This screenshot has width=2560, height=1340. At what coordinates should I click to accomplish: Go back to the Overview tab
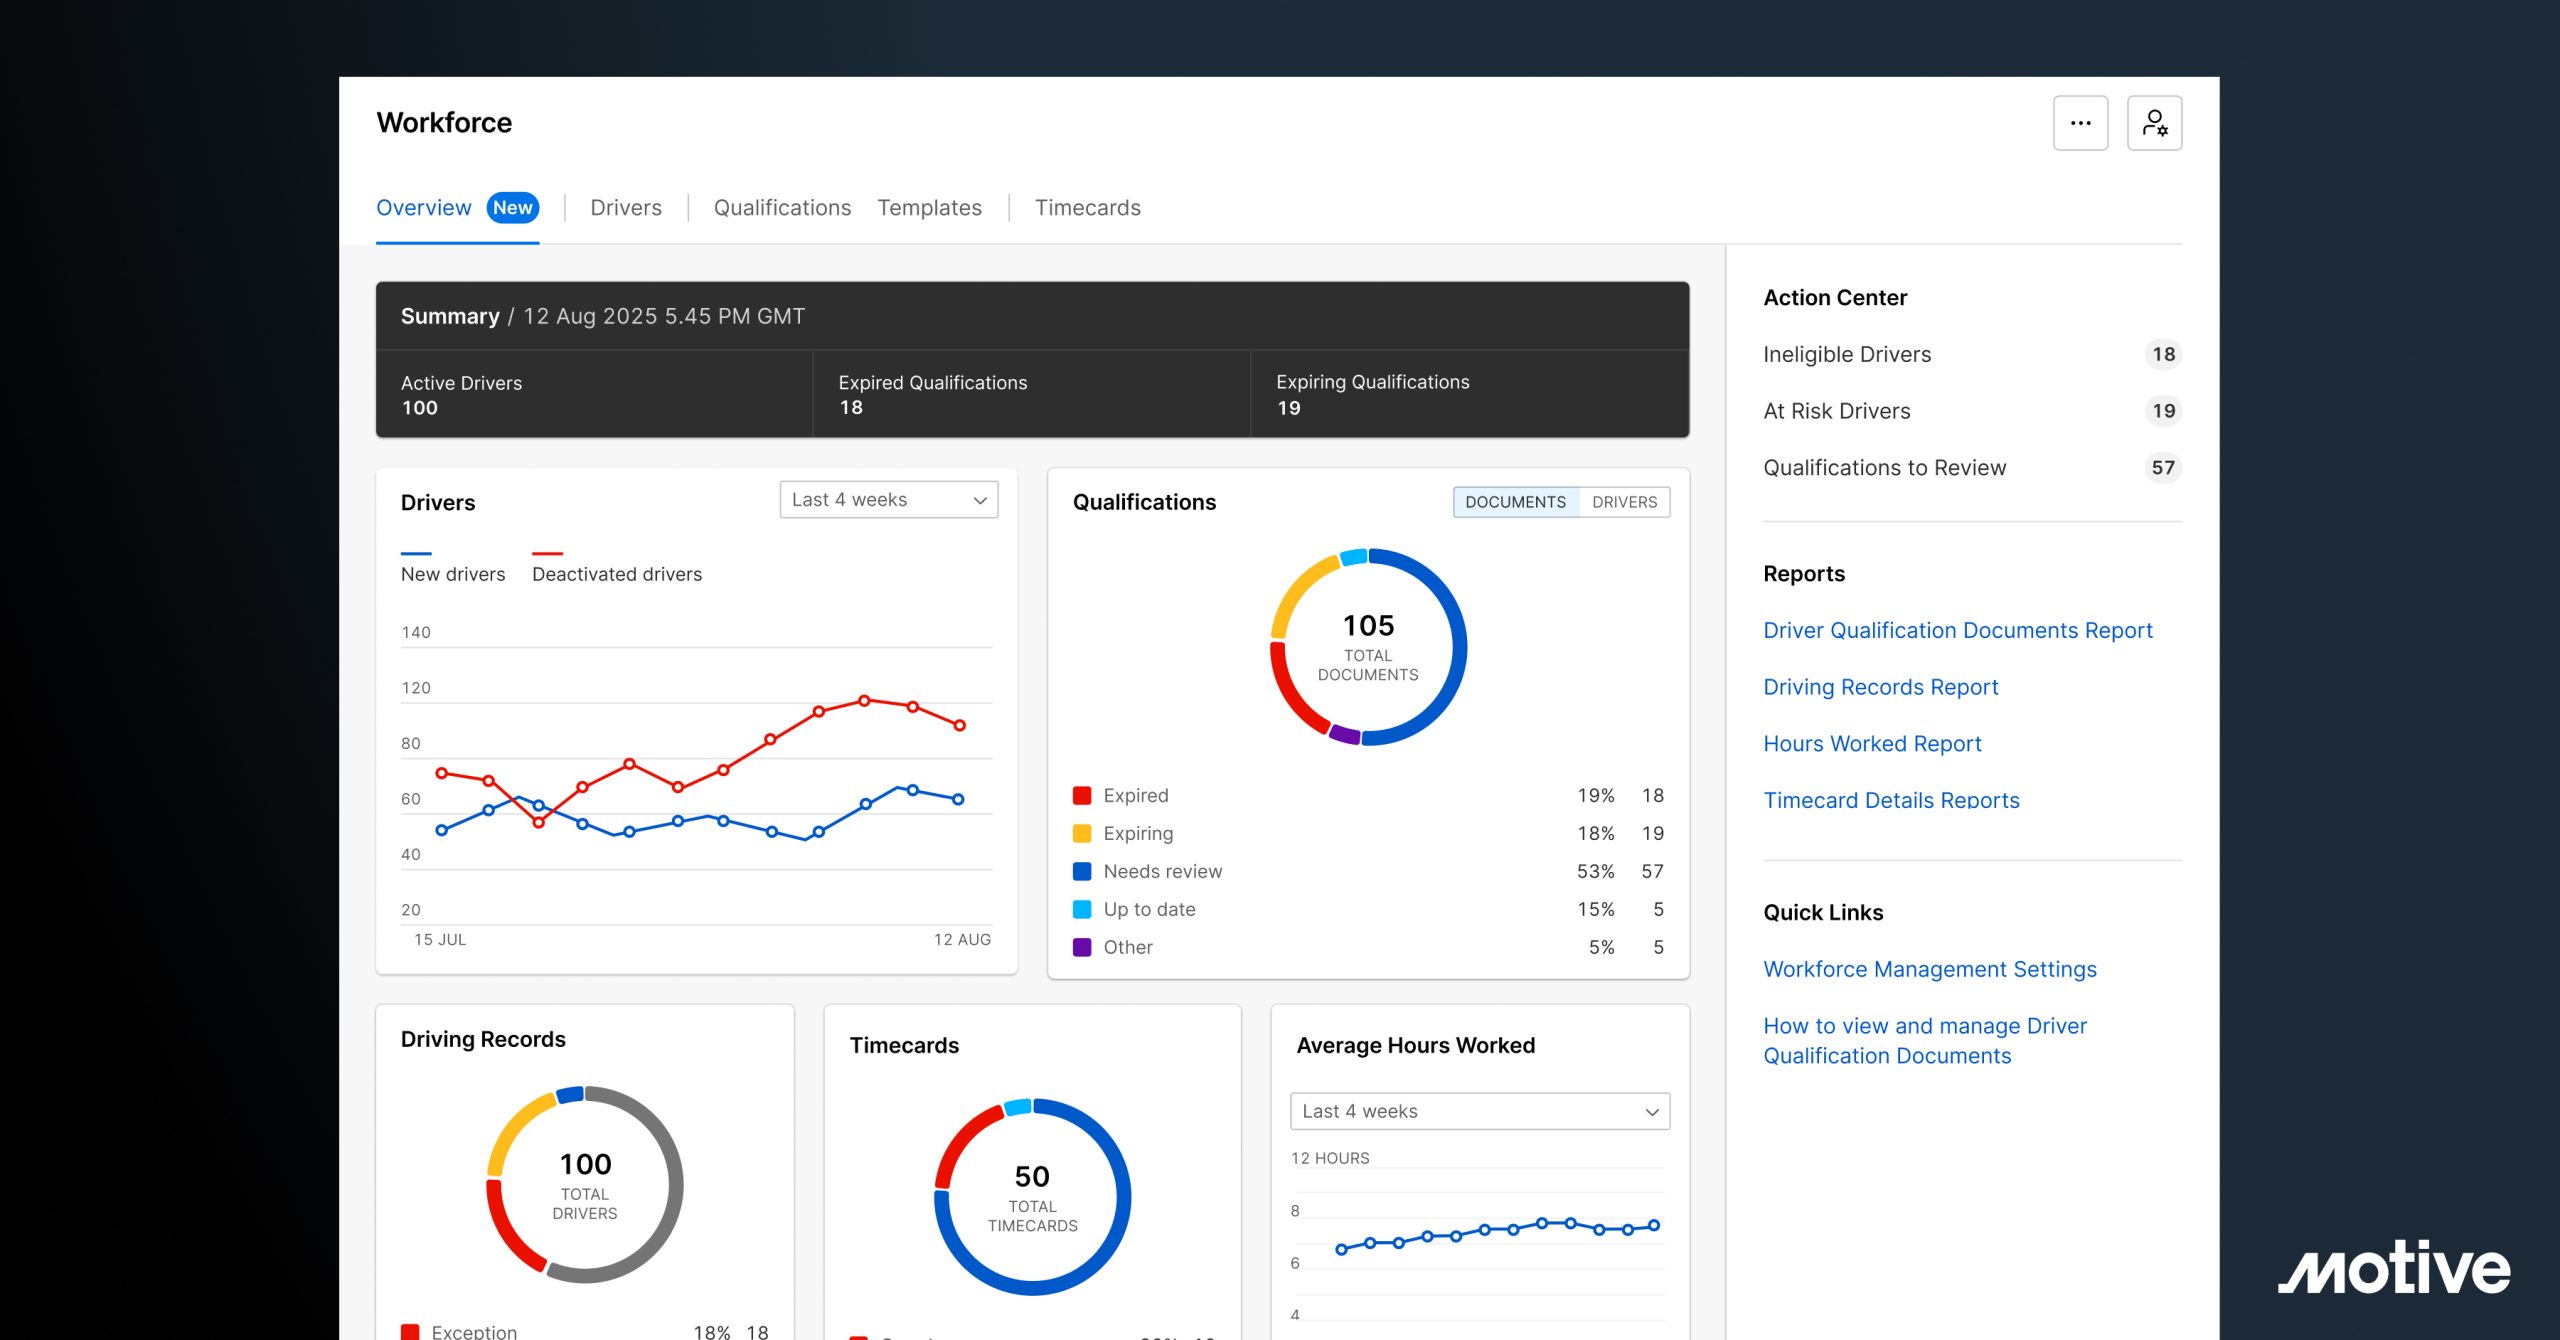click(x=424, y=207)
